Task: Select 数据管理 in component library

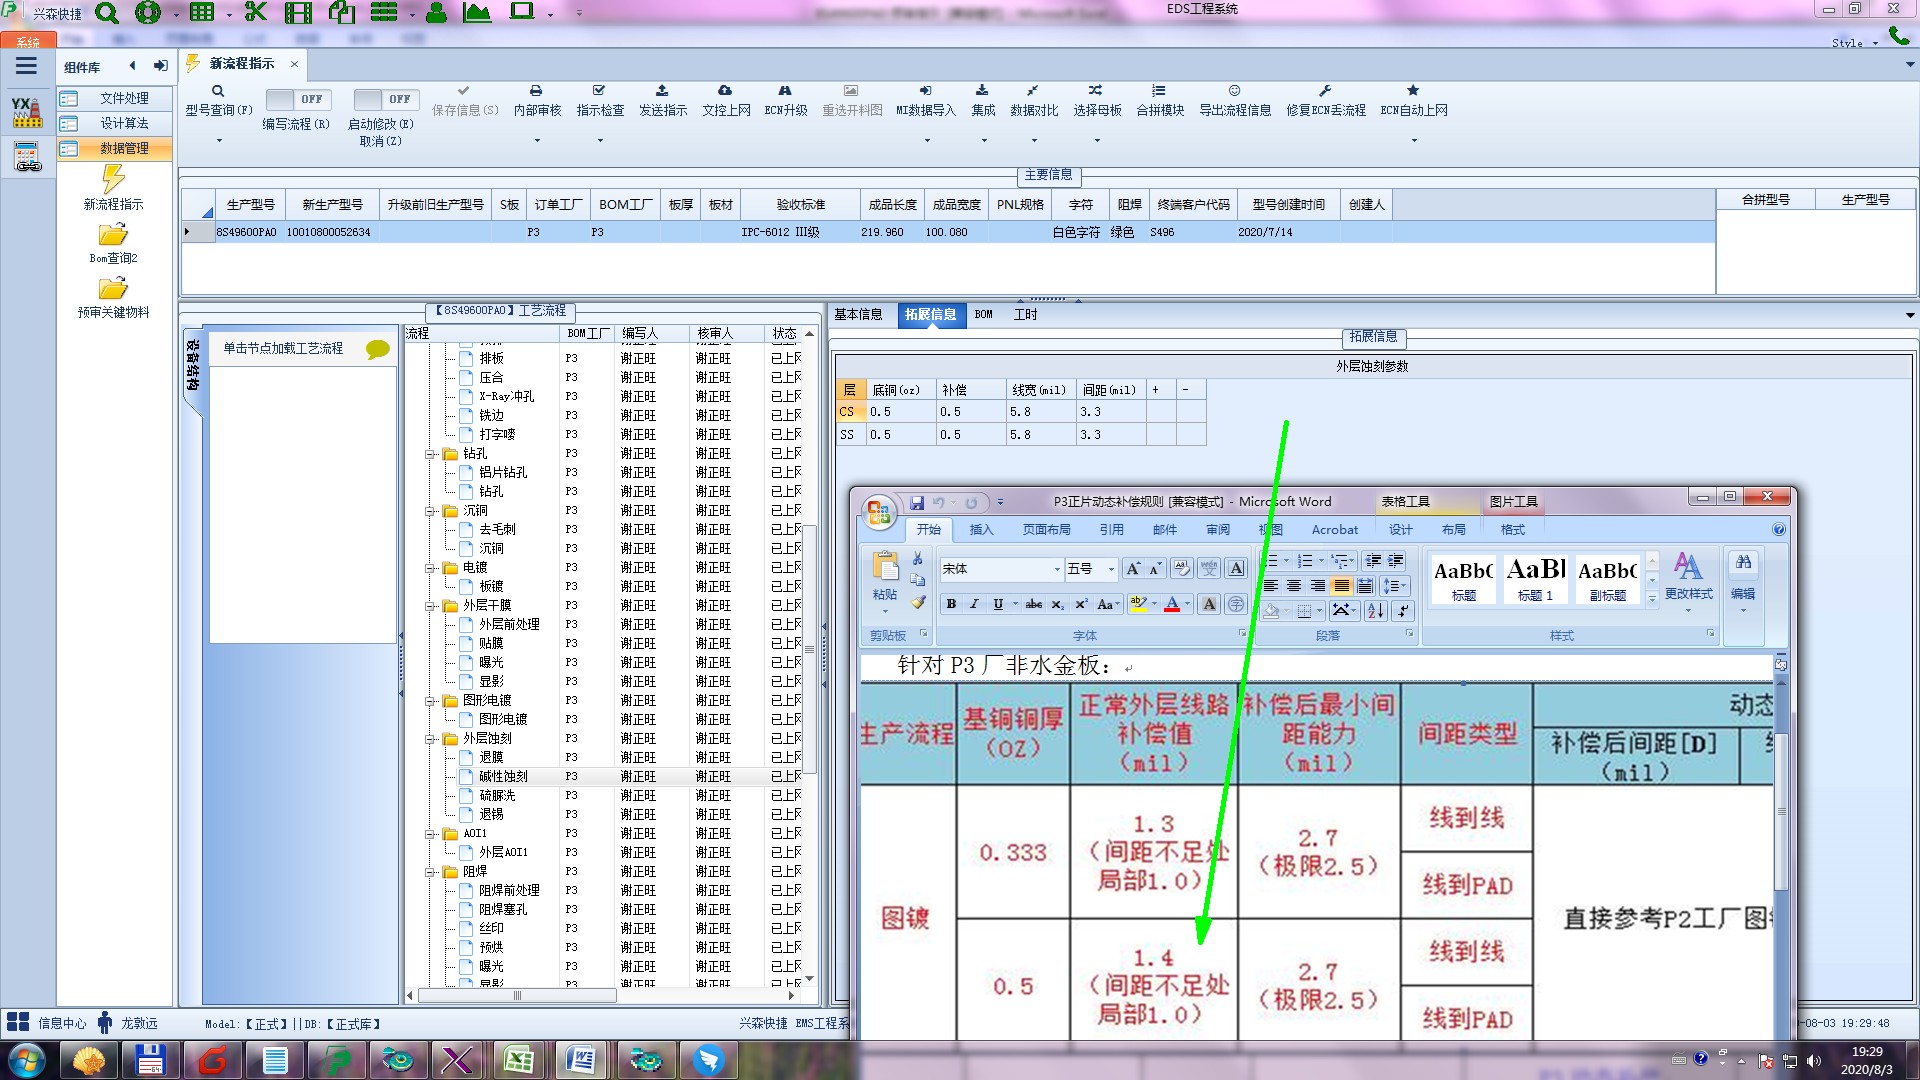Action: click(x=123, y=148)
